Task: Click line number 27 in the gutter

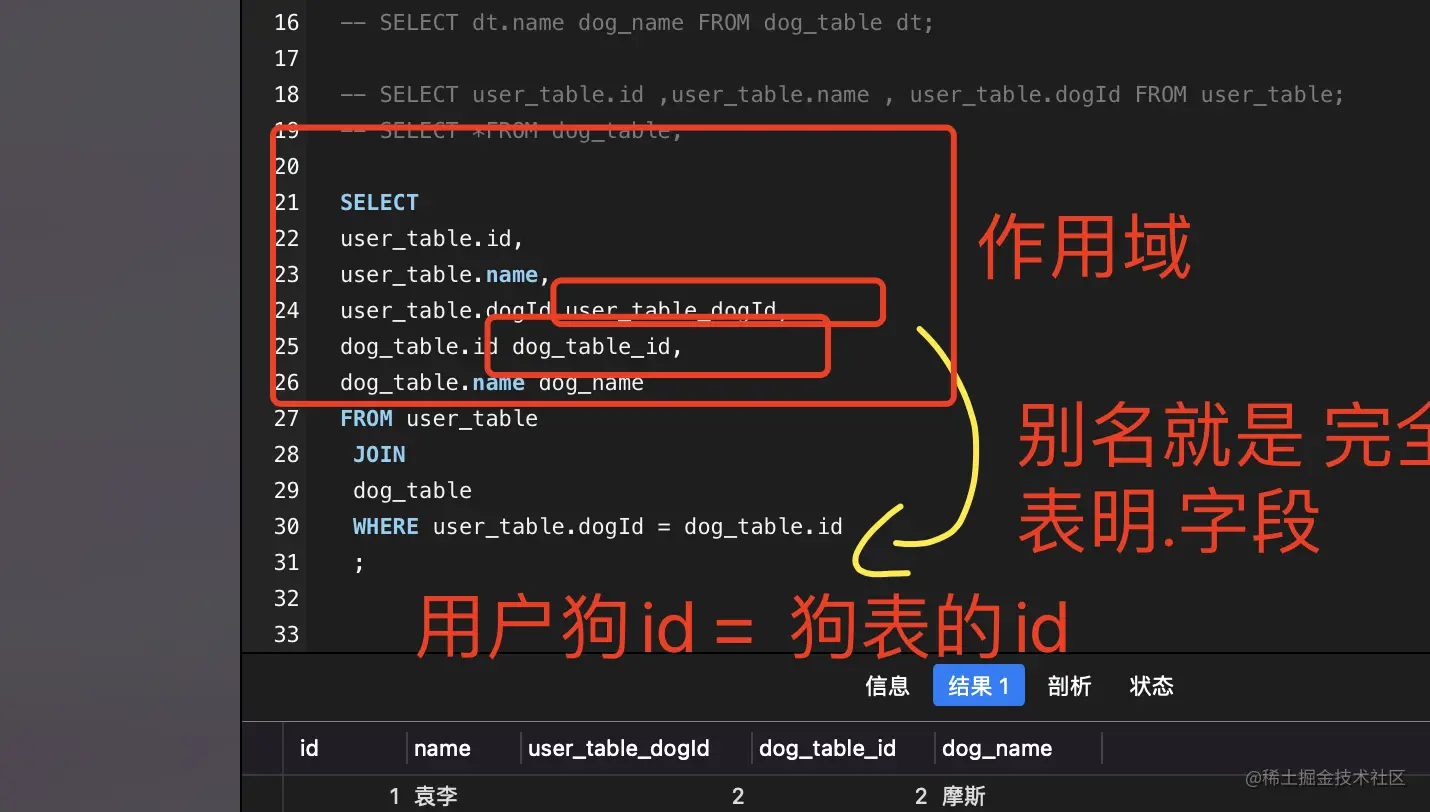Action: (x=286, y=418)
